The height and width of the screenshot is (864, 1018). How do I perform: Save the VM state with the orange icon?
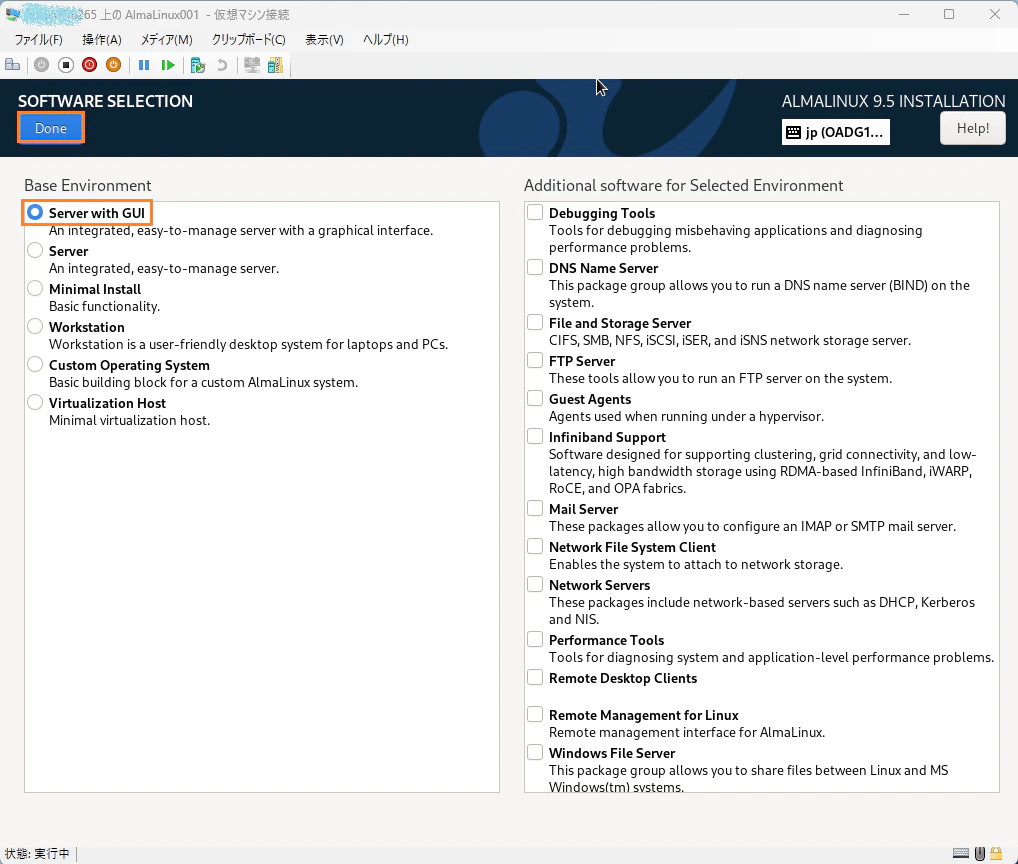[x=114, y=65]
